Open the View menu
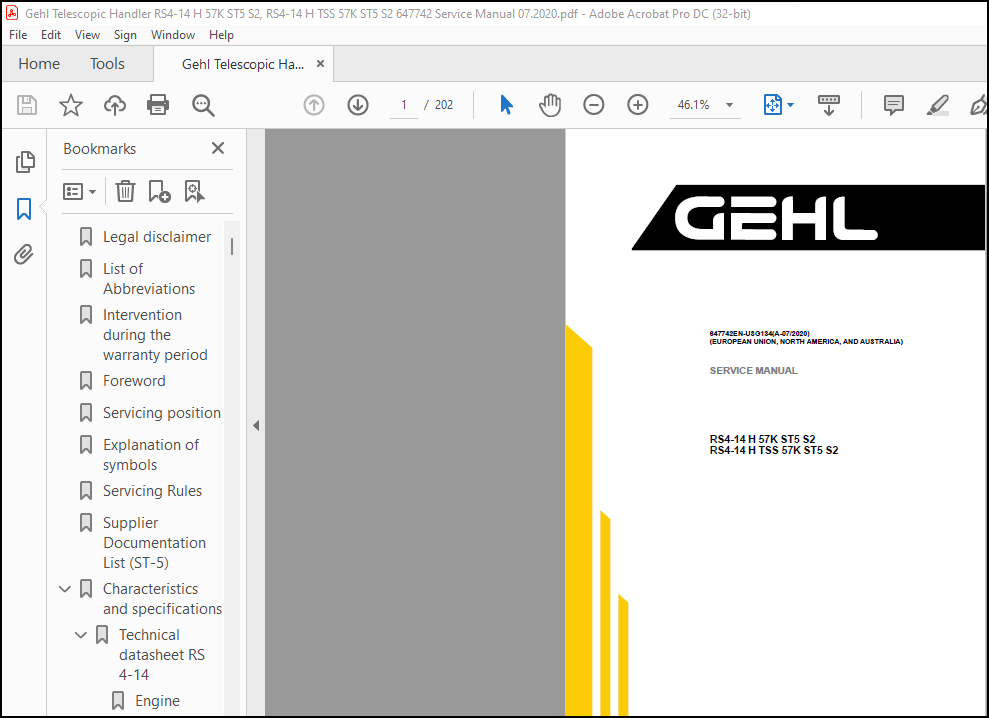The image size is (989, 718). click(x=87, y=35)
